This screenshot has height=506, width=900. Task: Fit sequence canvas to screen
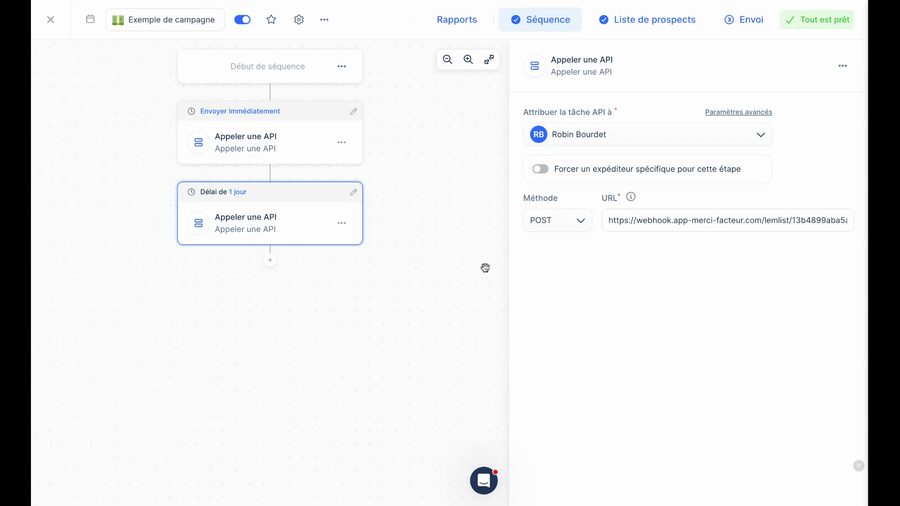[489, 60]
